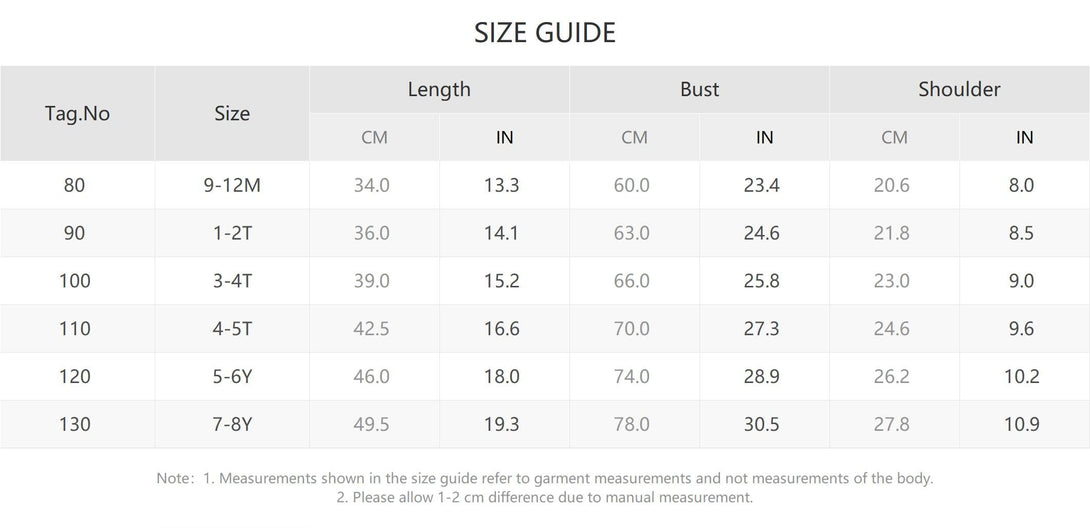This screenshot has width=1090, height=528.
Task: Click tag number 80 cell
Action: [75, 185]
